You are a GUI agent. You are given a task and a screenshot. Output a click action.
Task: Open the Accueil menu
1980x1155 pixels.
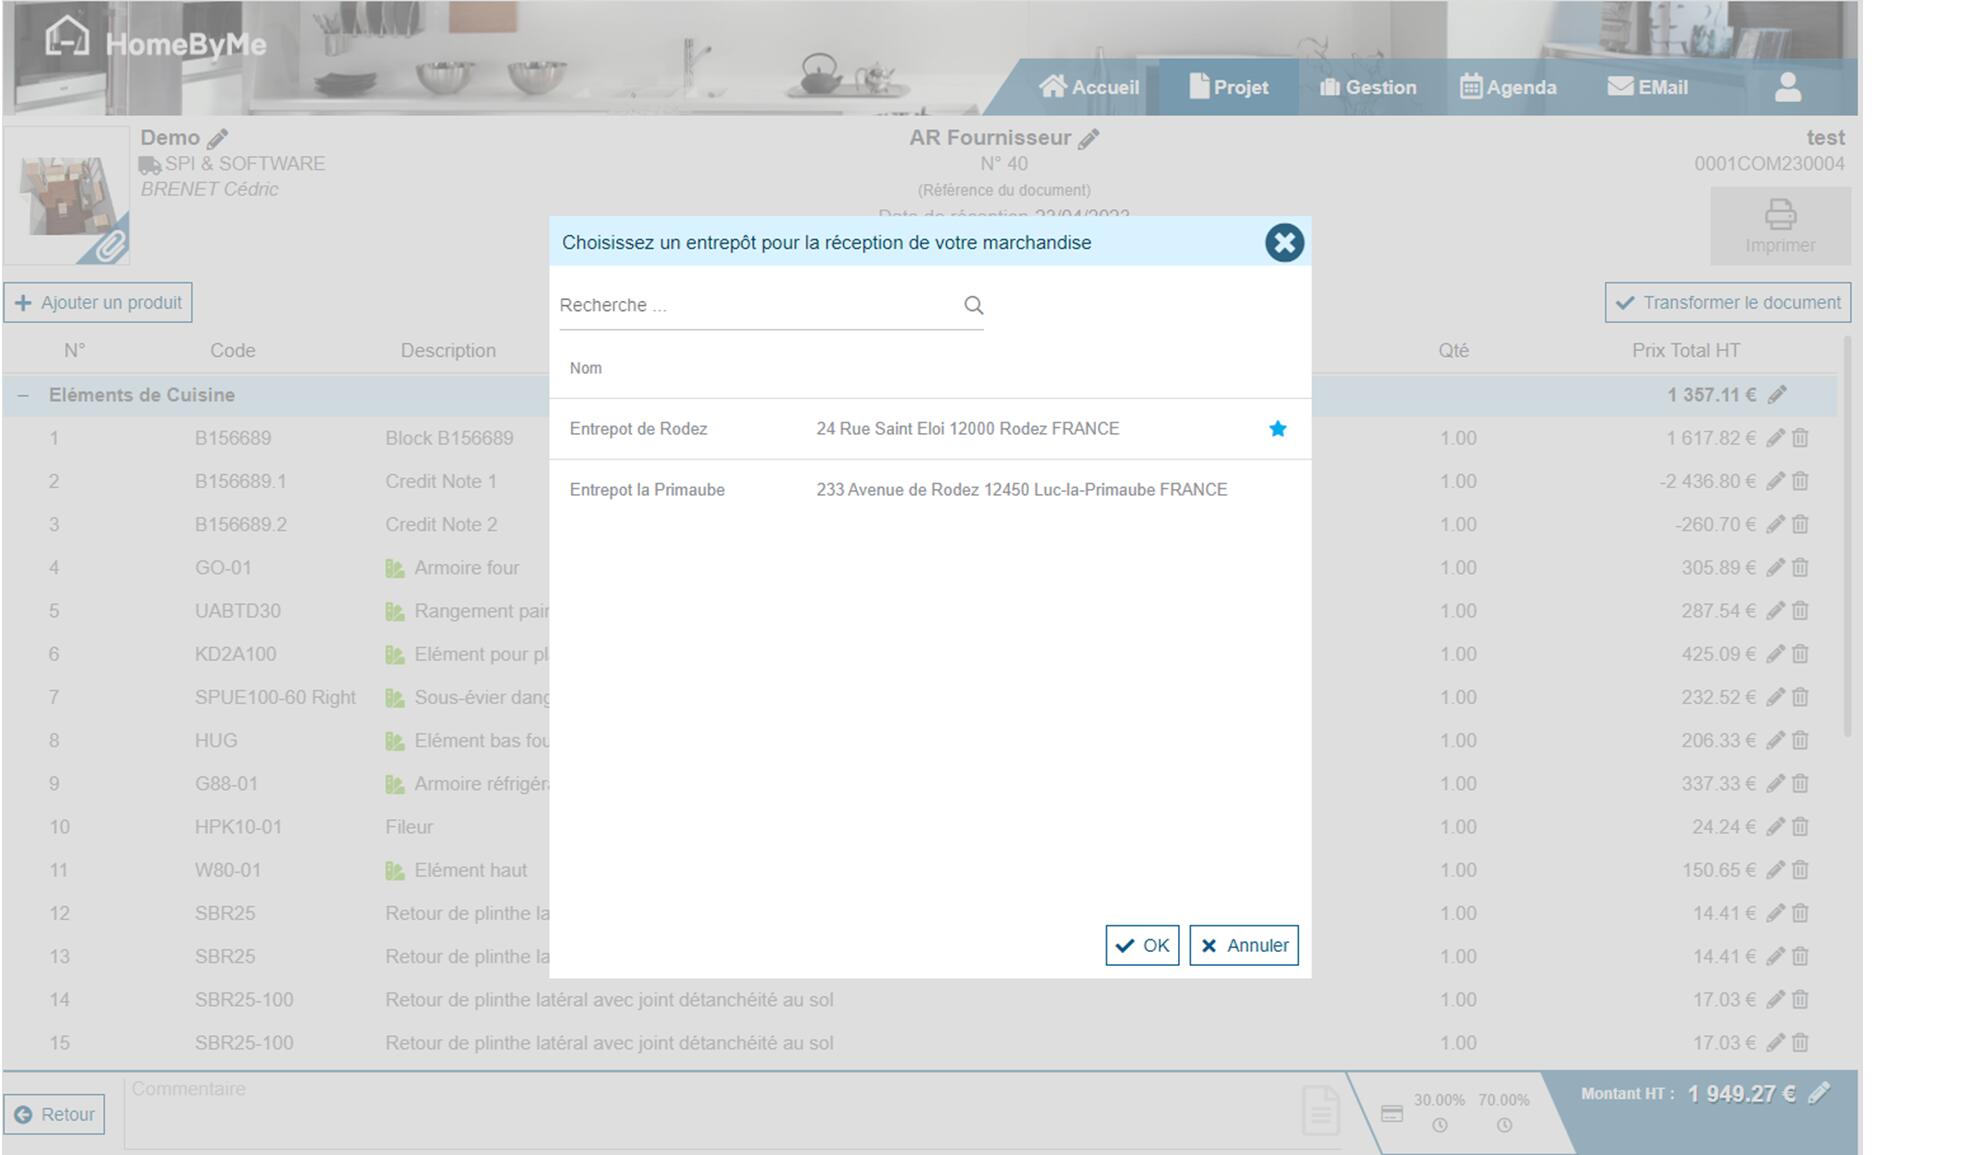tap(1088, 87)
